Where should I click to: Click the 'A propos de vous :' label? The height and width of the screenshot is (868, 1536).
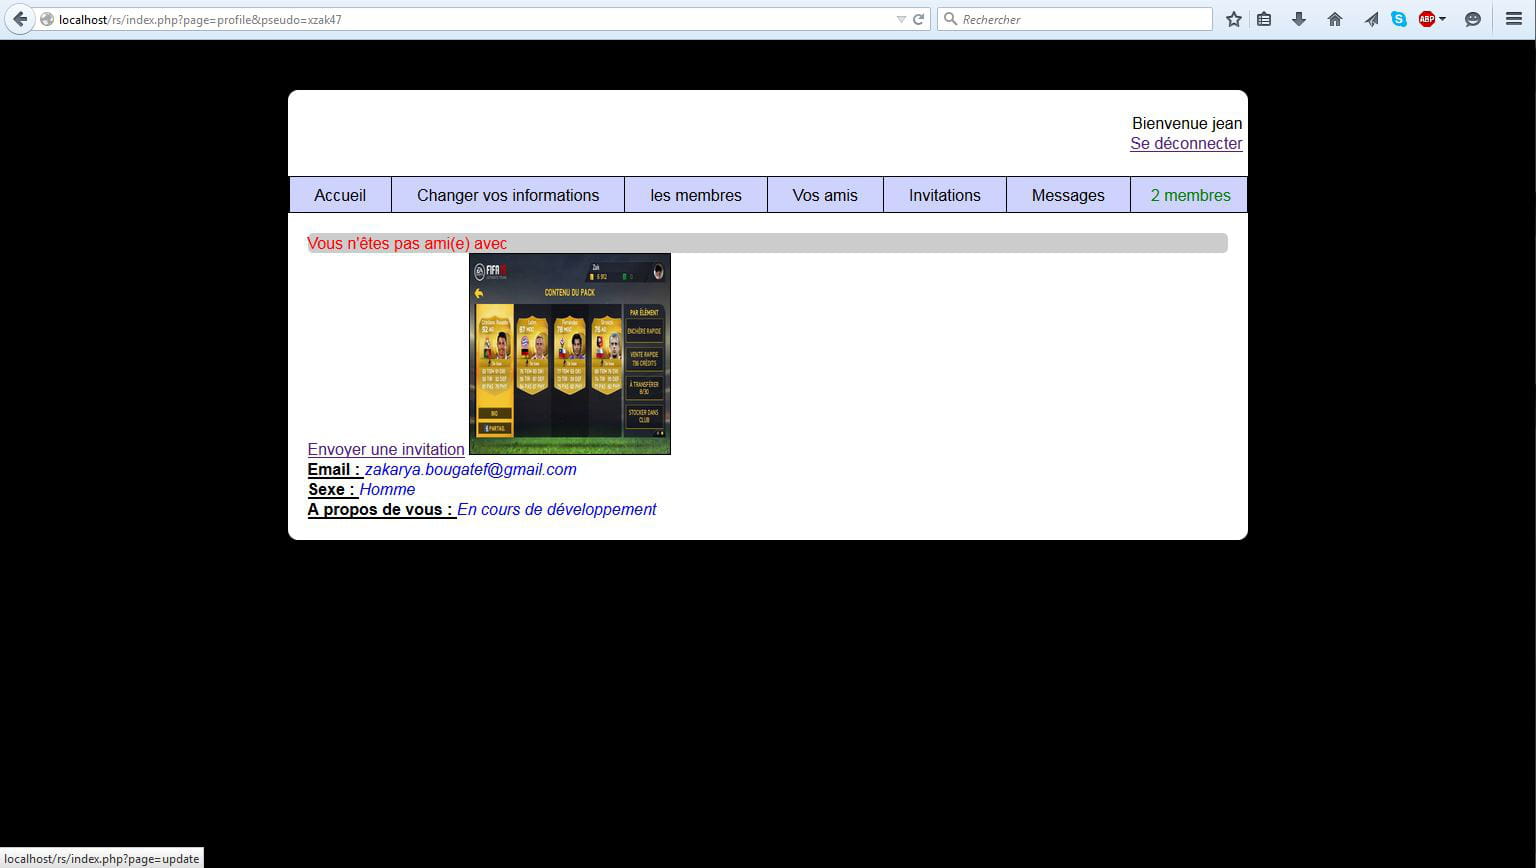pos(381,509)
